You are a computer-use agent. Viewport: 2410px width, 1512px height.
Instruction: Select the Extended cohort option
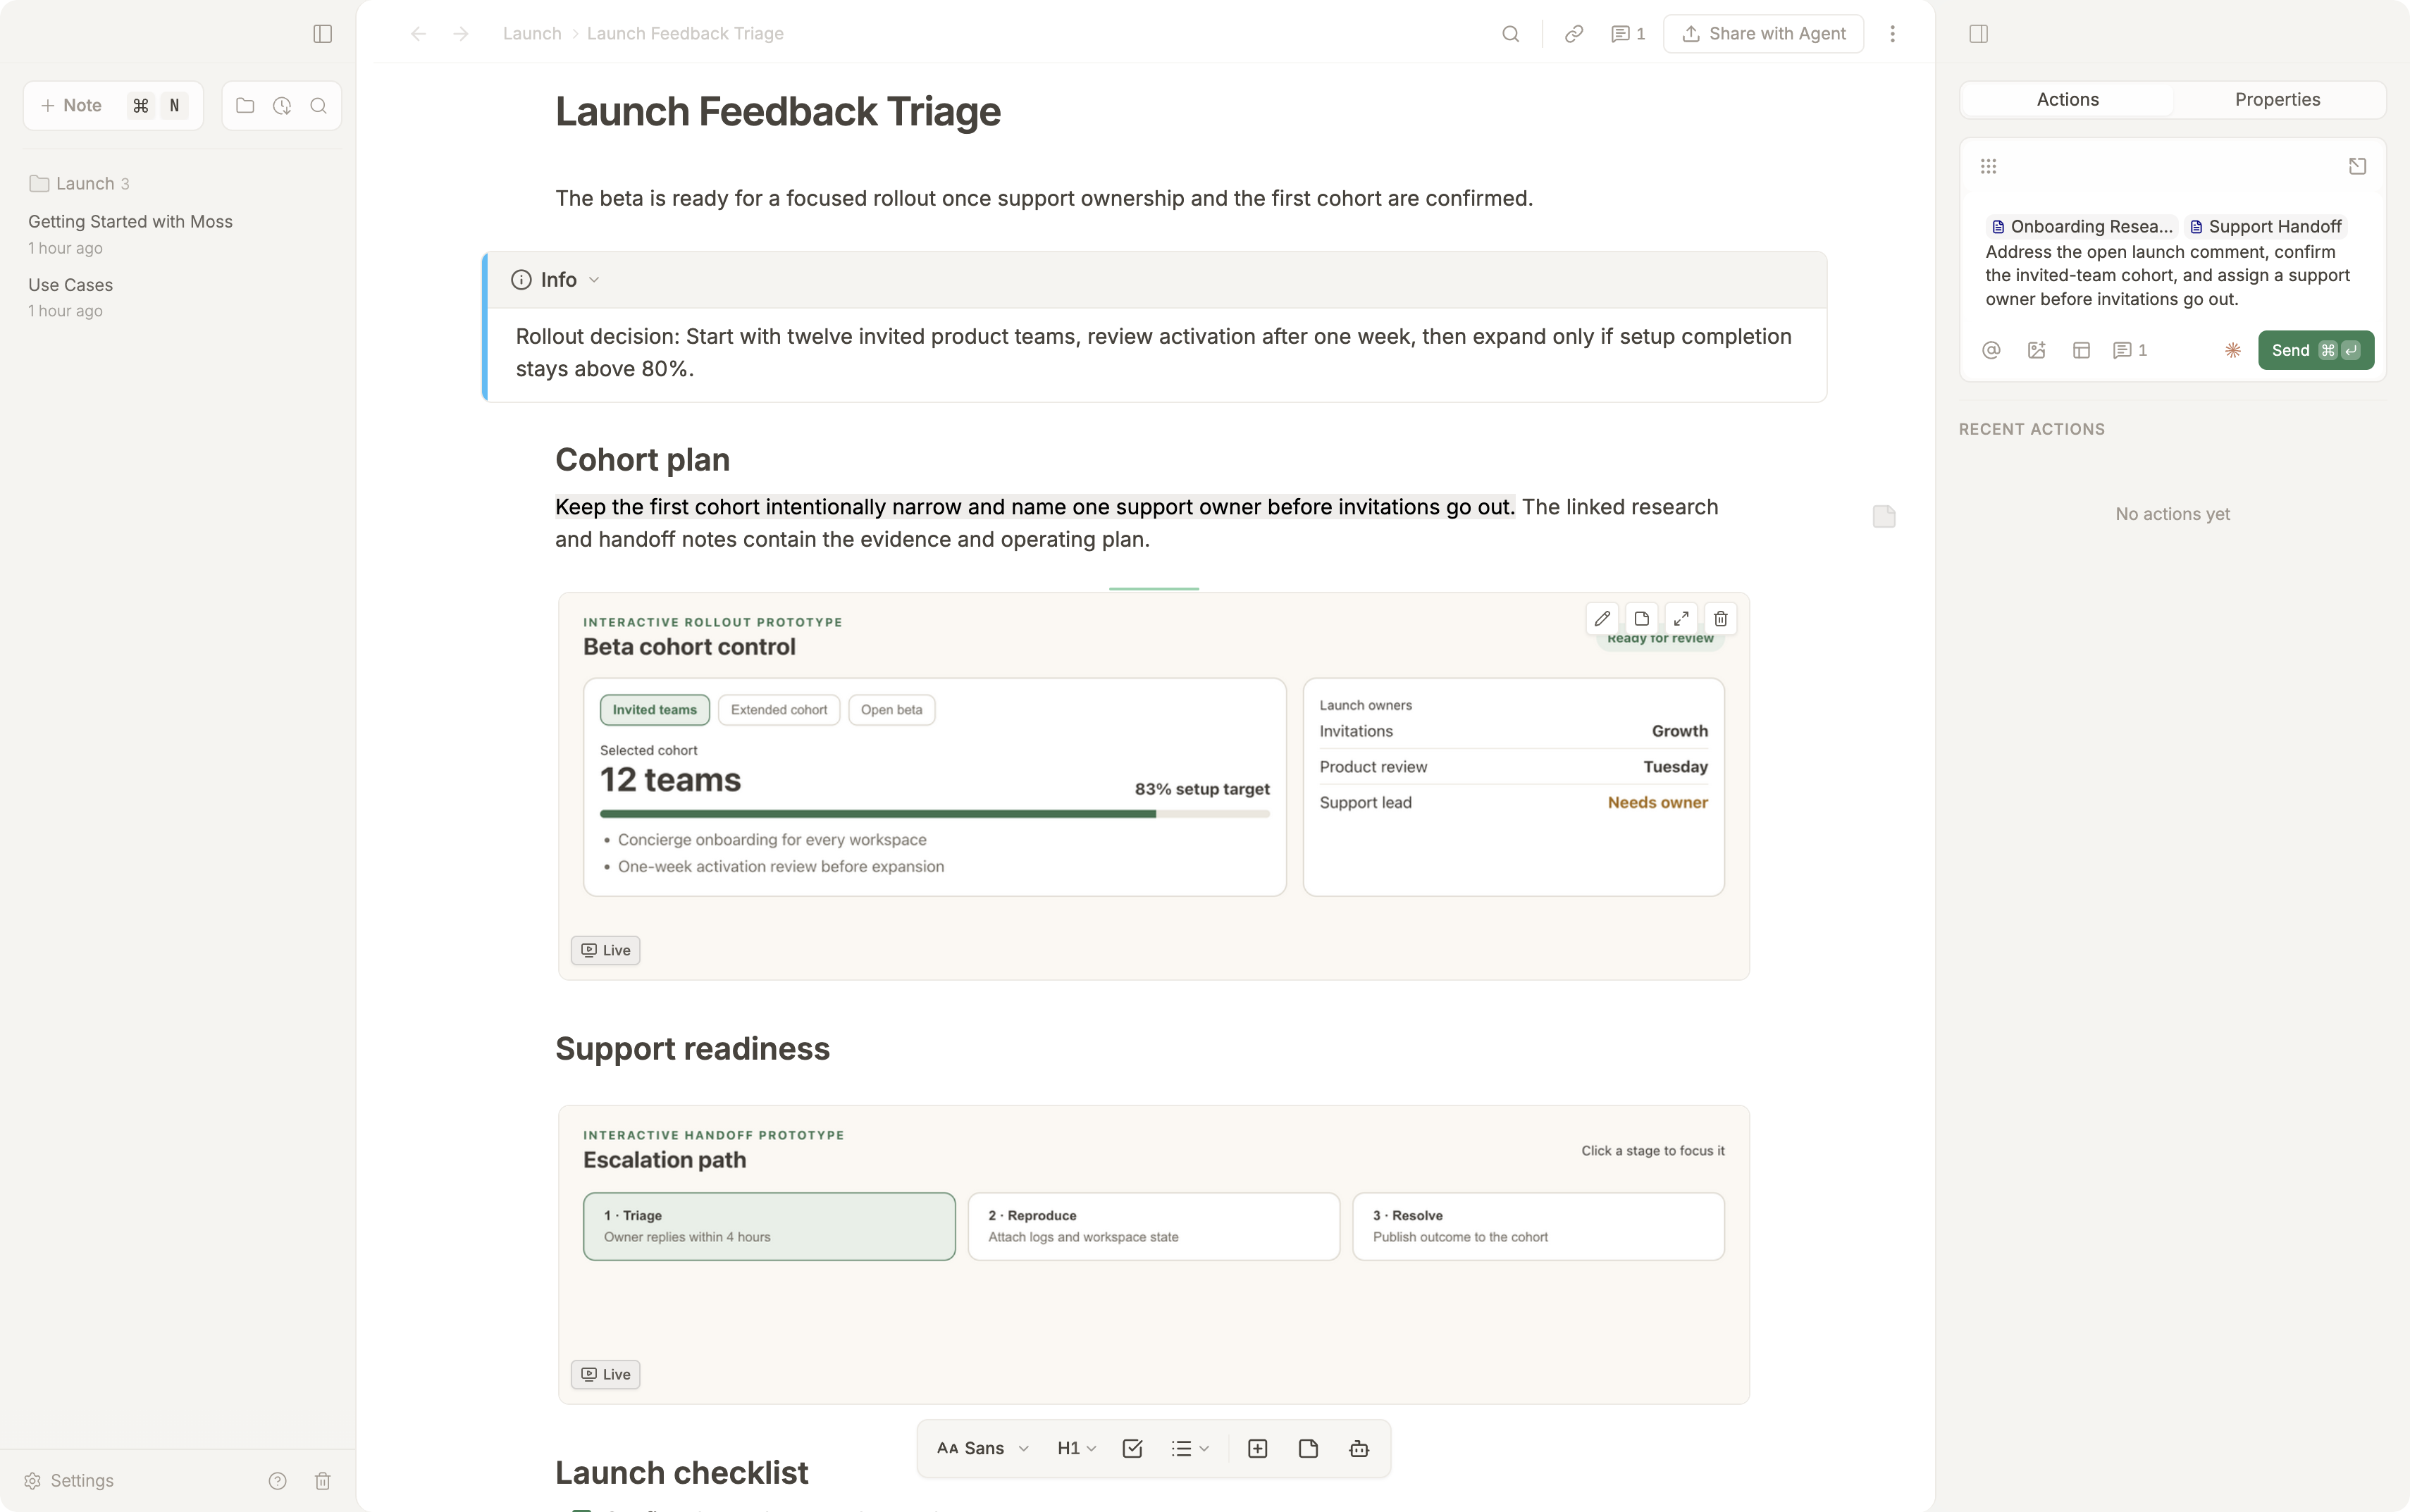[x=779, y=710]
